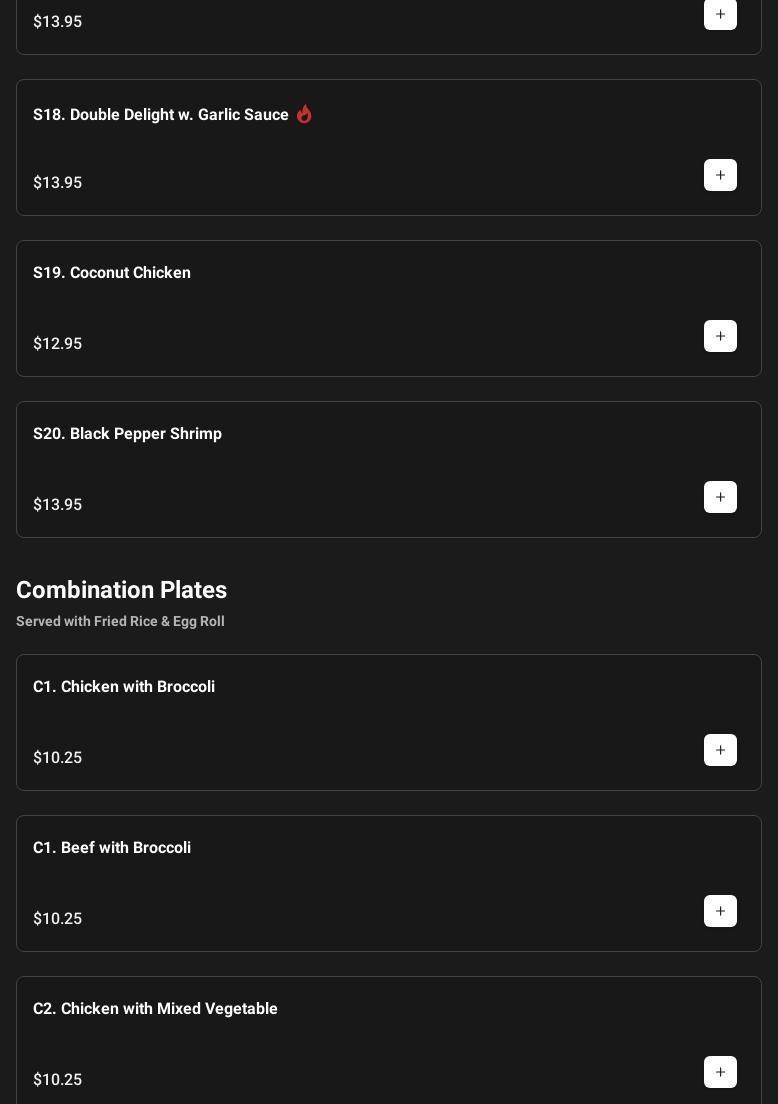Click the $10.25 price under Beef with Broccoli
Screen dimensions: 778x1104
tap(58, 919)
